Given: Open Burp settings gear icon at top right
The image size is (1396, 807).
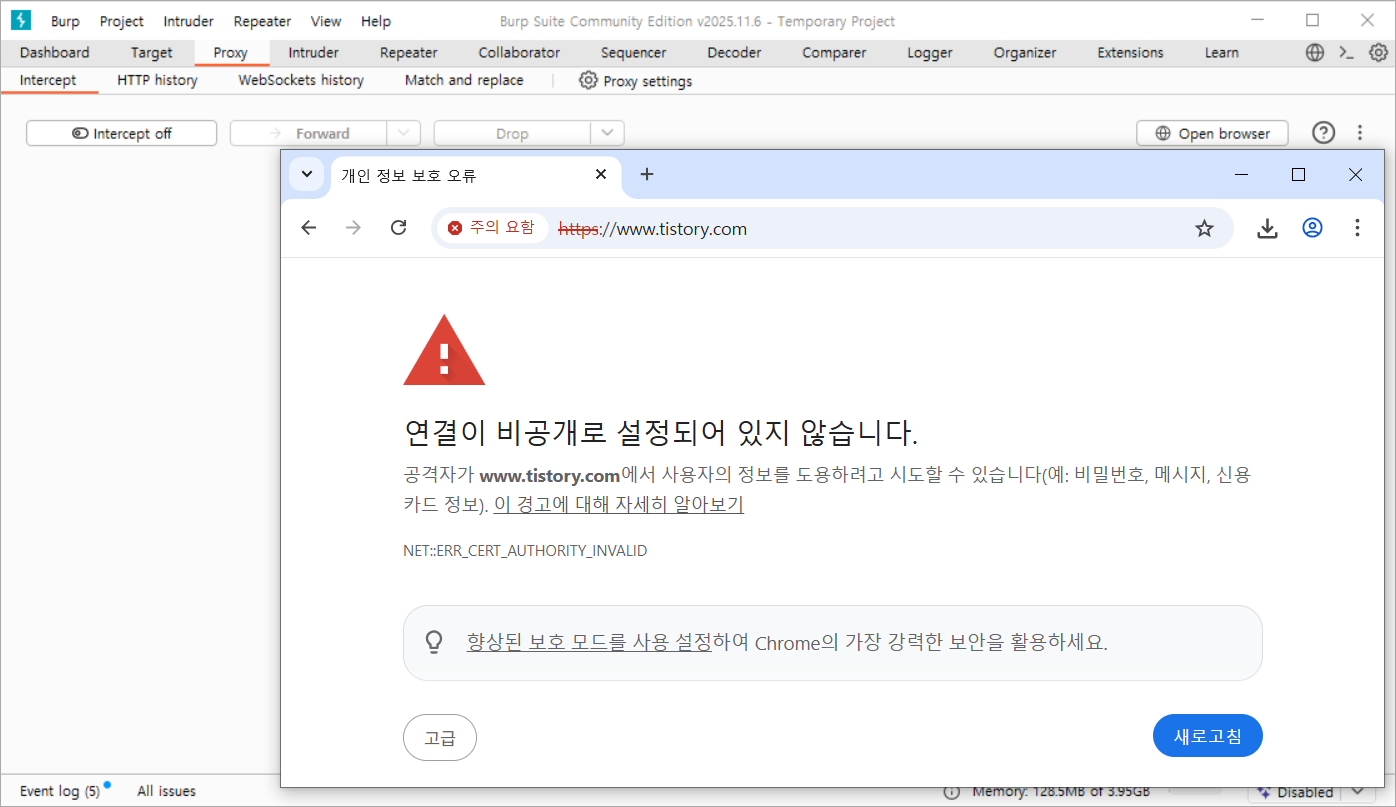Looking at the screenshot, I should [x=1378, y=53].
